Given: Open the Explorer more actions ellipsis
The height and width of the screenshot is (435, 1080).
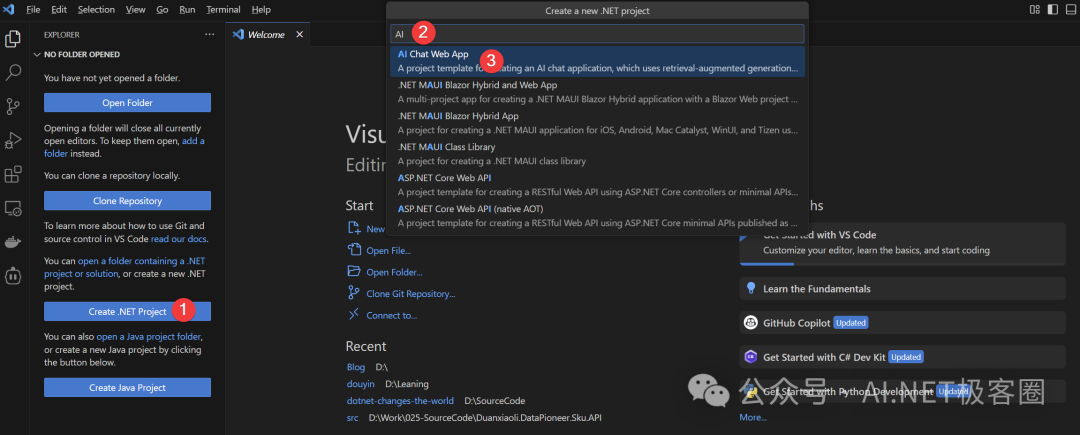Looking at the screenshot, I should click(x=209, y=34).
